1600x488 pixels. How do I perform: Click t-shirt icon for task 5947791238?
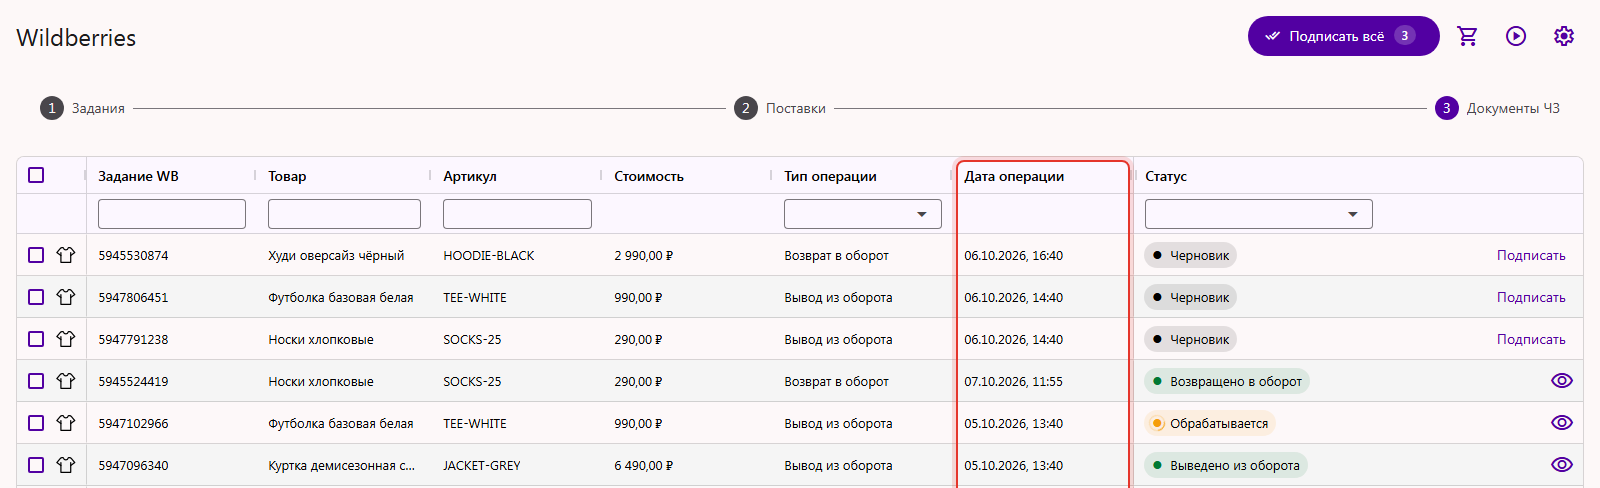pyautogui.click(x=66, y=339)
